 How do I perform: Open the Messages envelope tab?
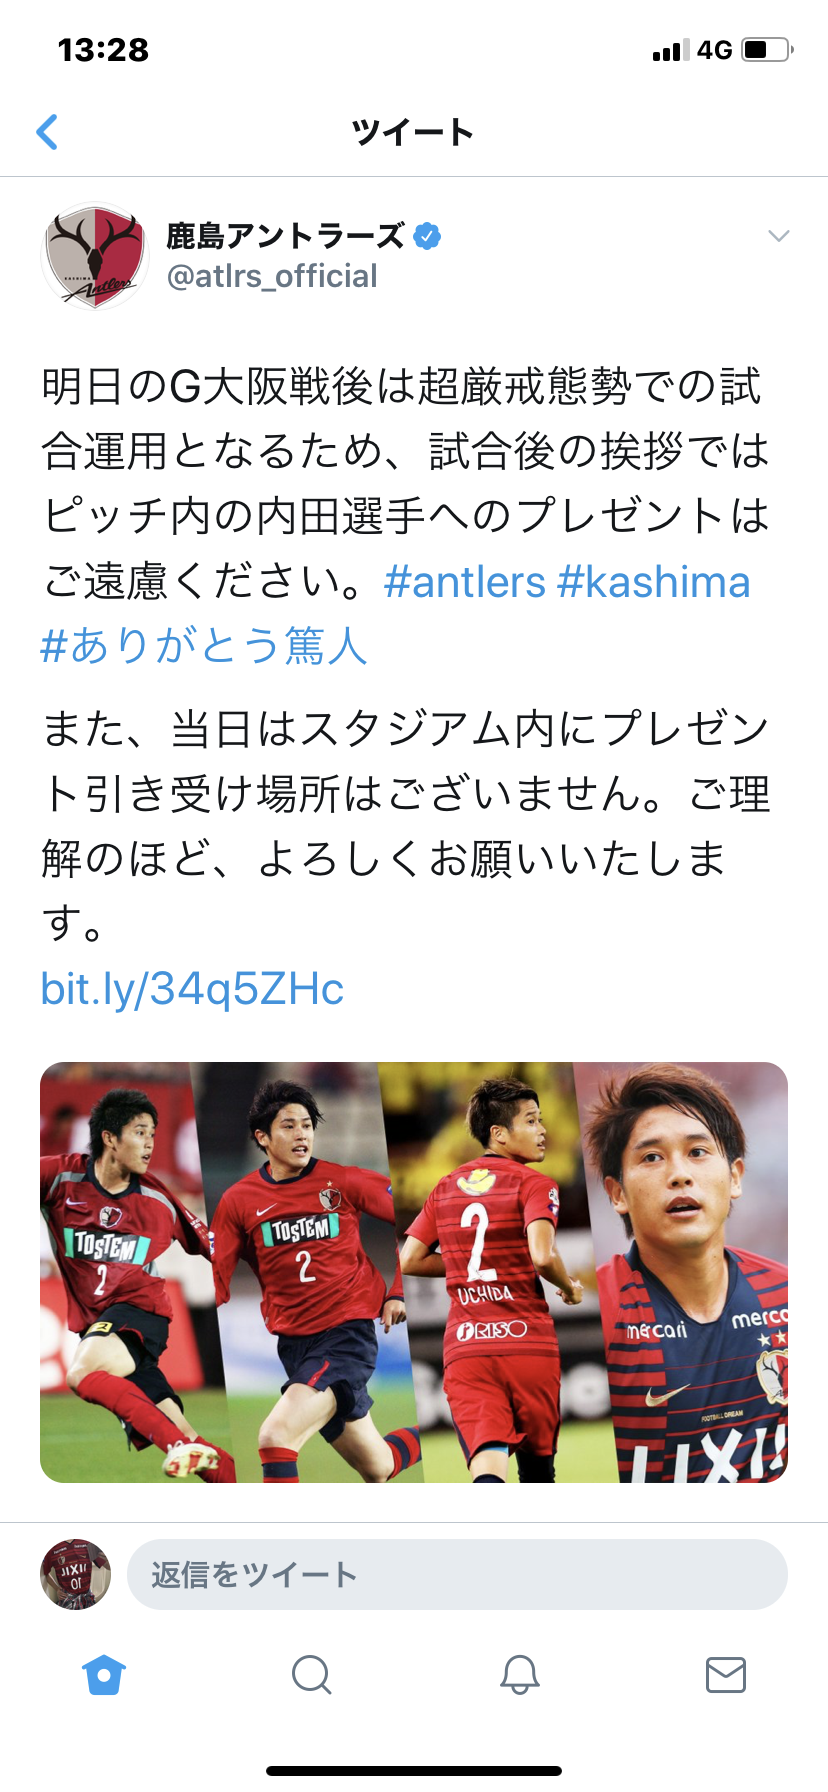click(x=725, y=1674)
